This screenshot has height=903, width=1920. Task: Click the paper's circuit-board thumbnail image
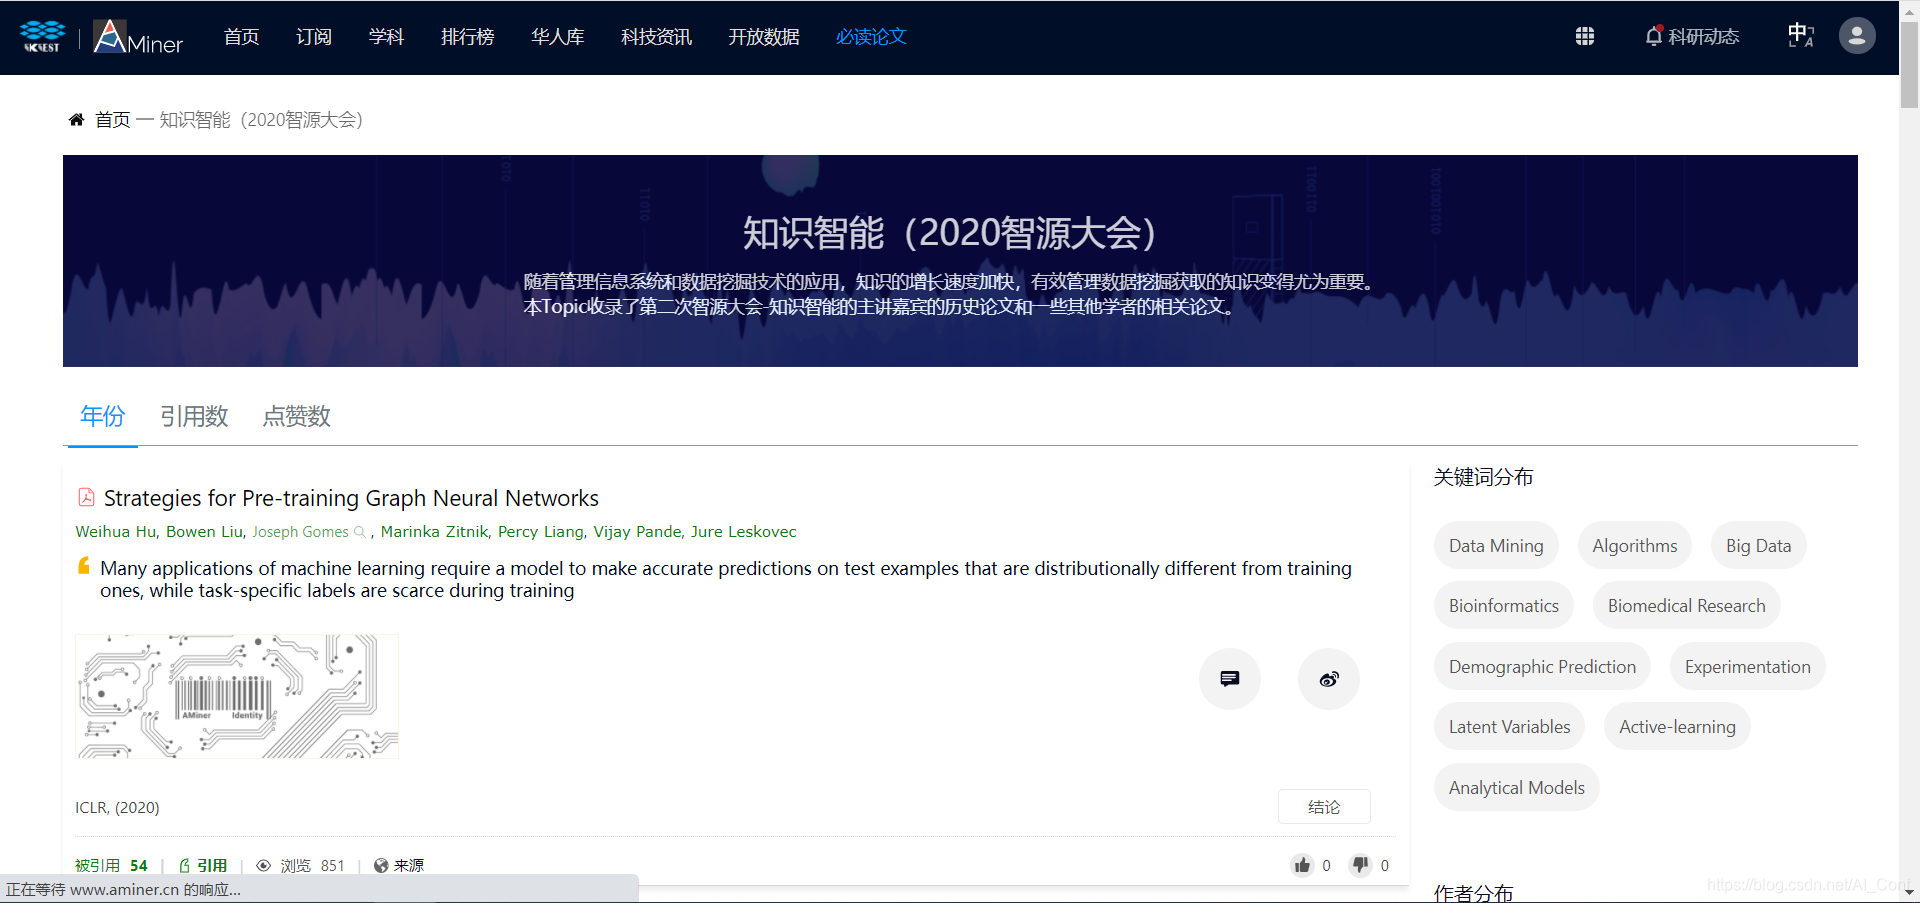tap(236, 696)
